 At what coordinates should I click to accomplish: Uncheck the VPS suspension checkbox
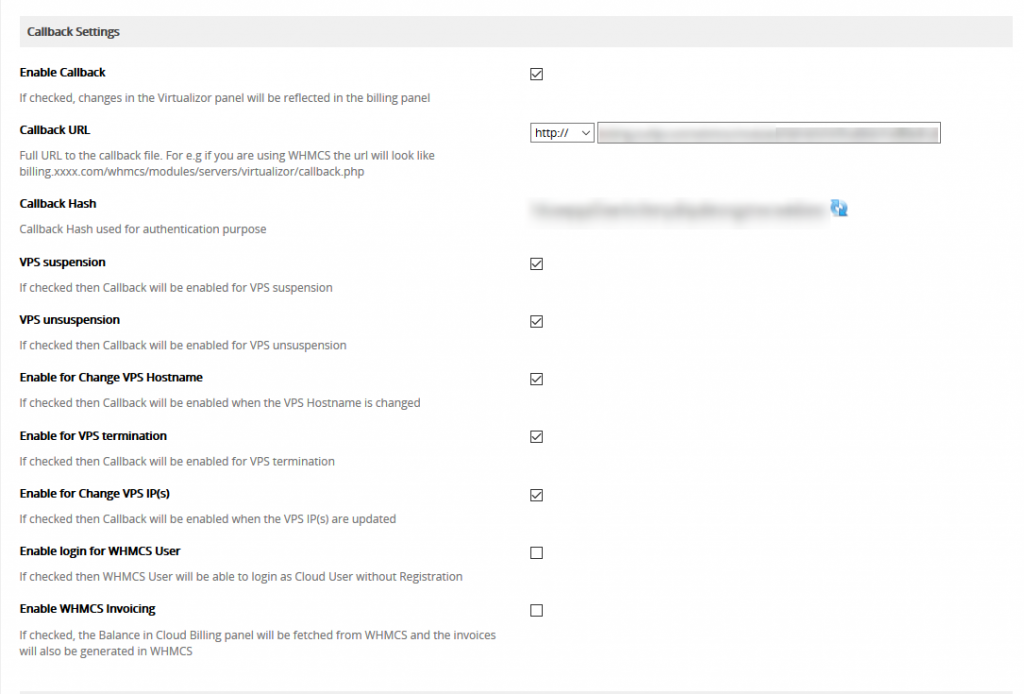click(x=536, y=263)
